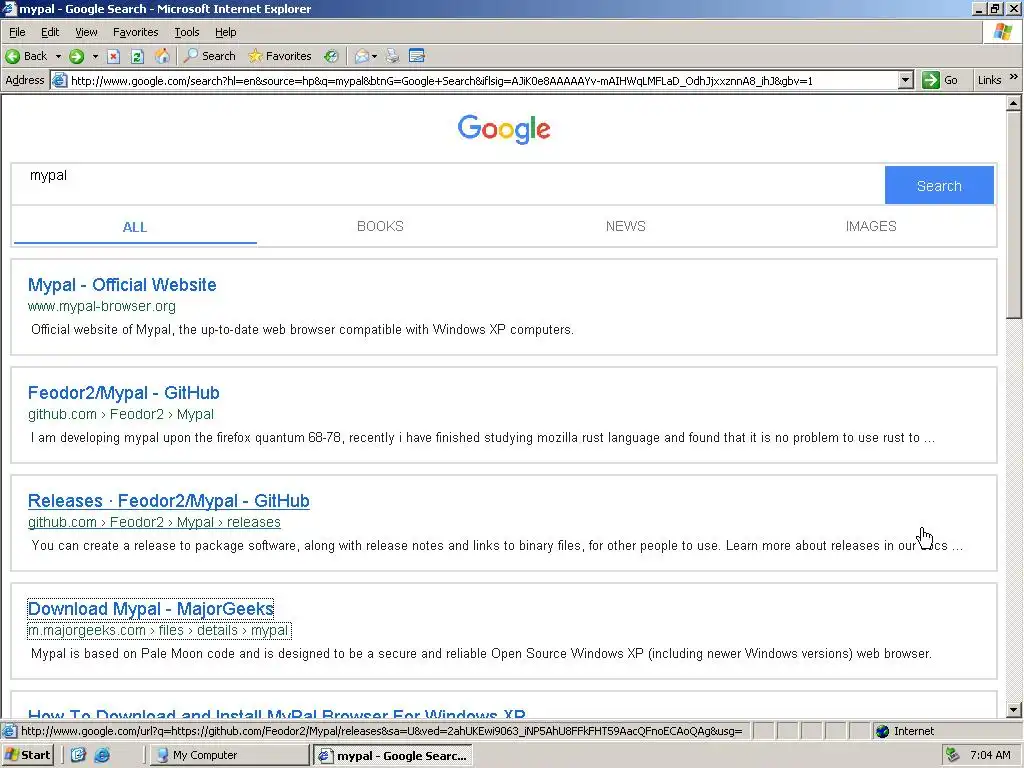Click github.com › Feodor2 › Mypal › releases breadcrumb
This screenshot has width=1024, height=768.
pos(154,522)
